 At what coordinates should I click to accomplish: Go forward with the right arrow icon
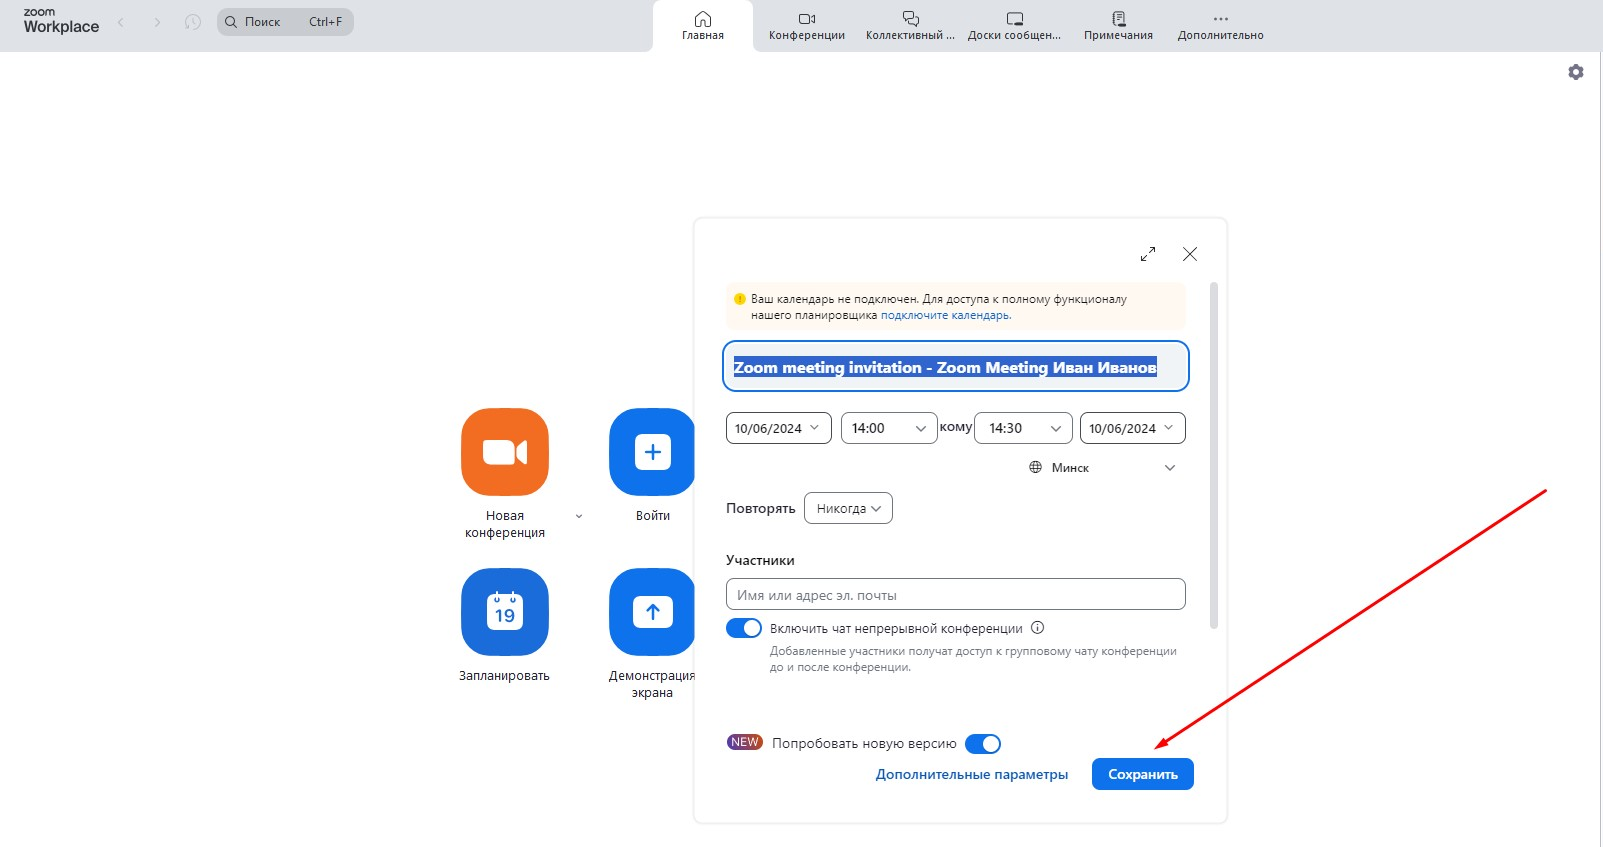coord(157,22)
